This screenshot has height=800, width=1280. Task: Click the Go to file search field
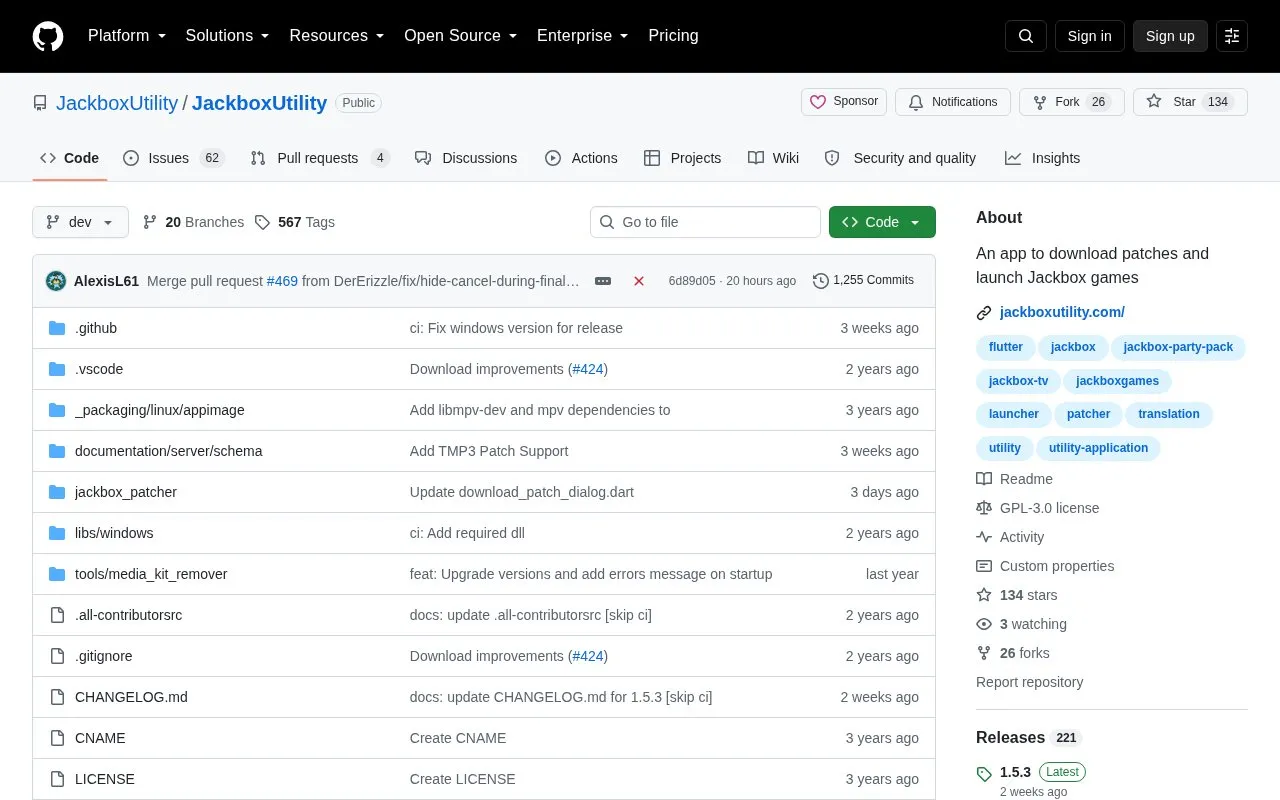click(x=705, y=222)
